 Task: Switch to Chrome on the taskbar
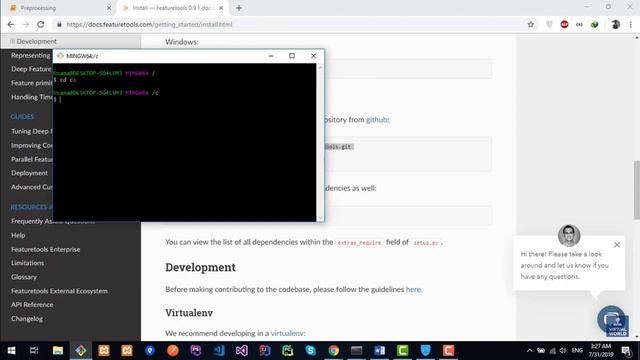(x=333, y=351)
